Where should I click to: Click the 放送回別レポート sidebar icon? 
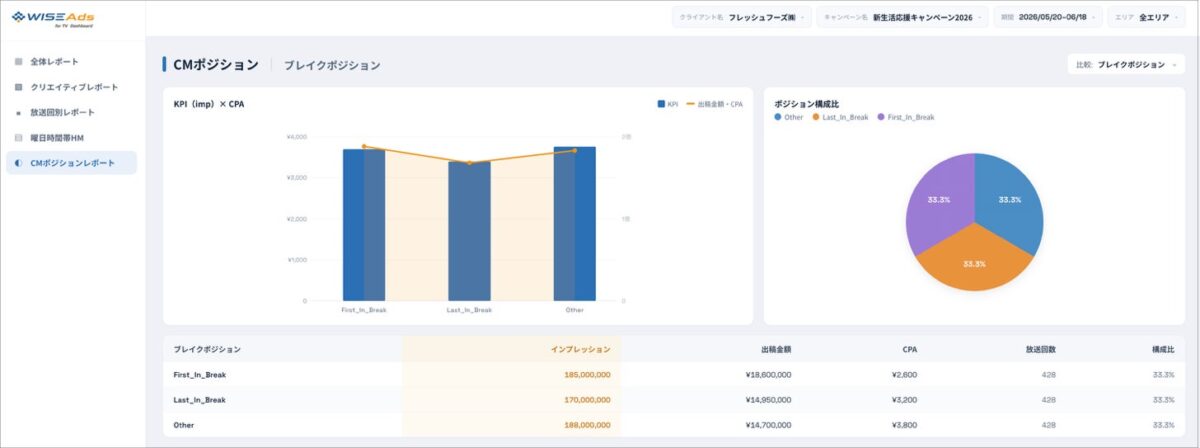(18, 113)
